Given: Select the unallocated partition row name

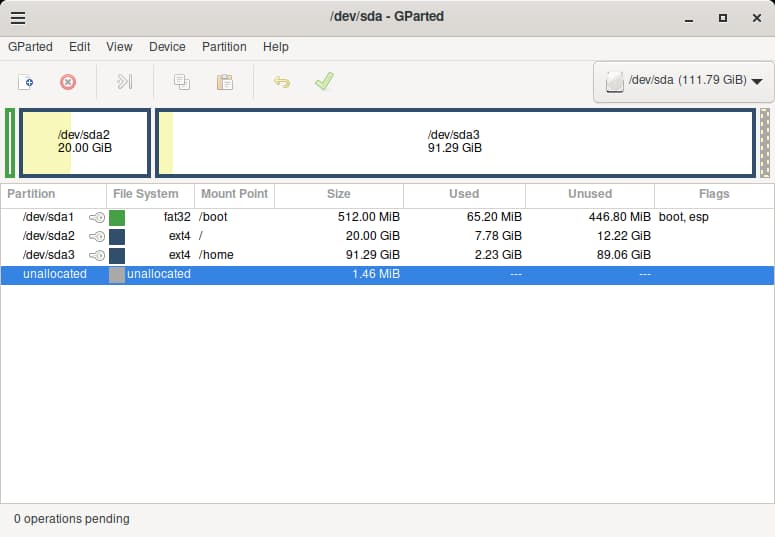Looking at the screenshot, I should (54, 274).
